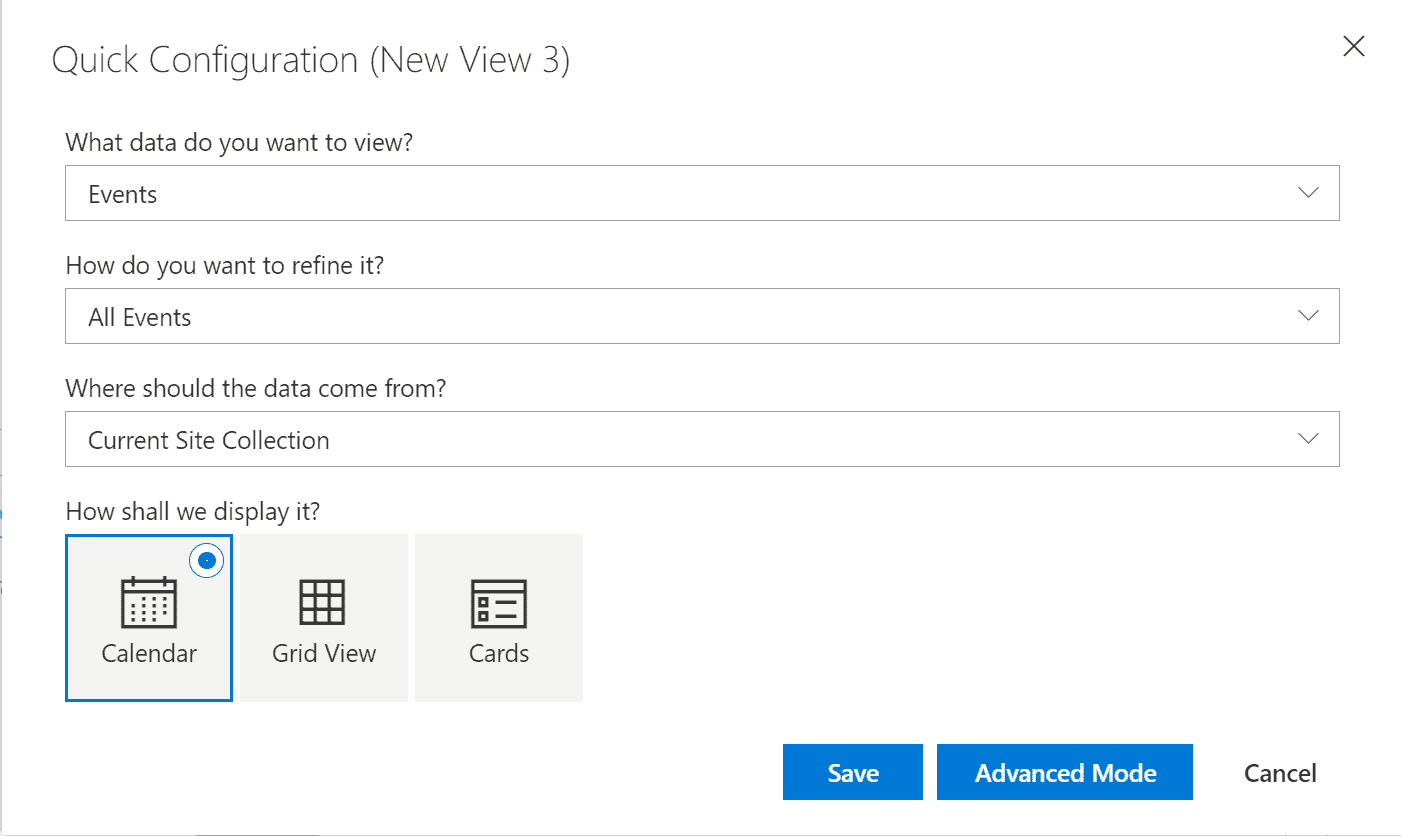Switch to Advanced Mode

coord(1065,772)
